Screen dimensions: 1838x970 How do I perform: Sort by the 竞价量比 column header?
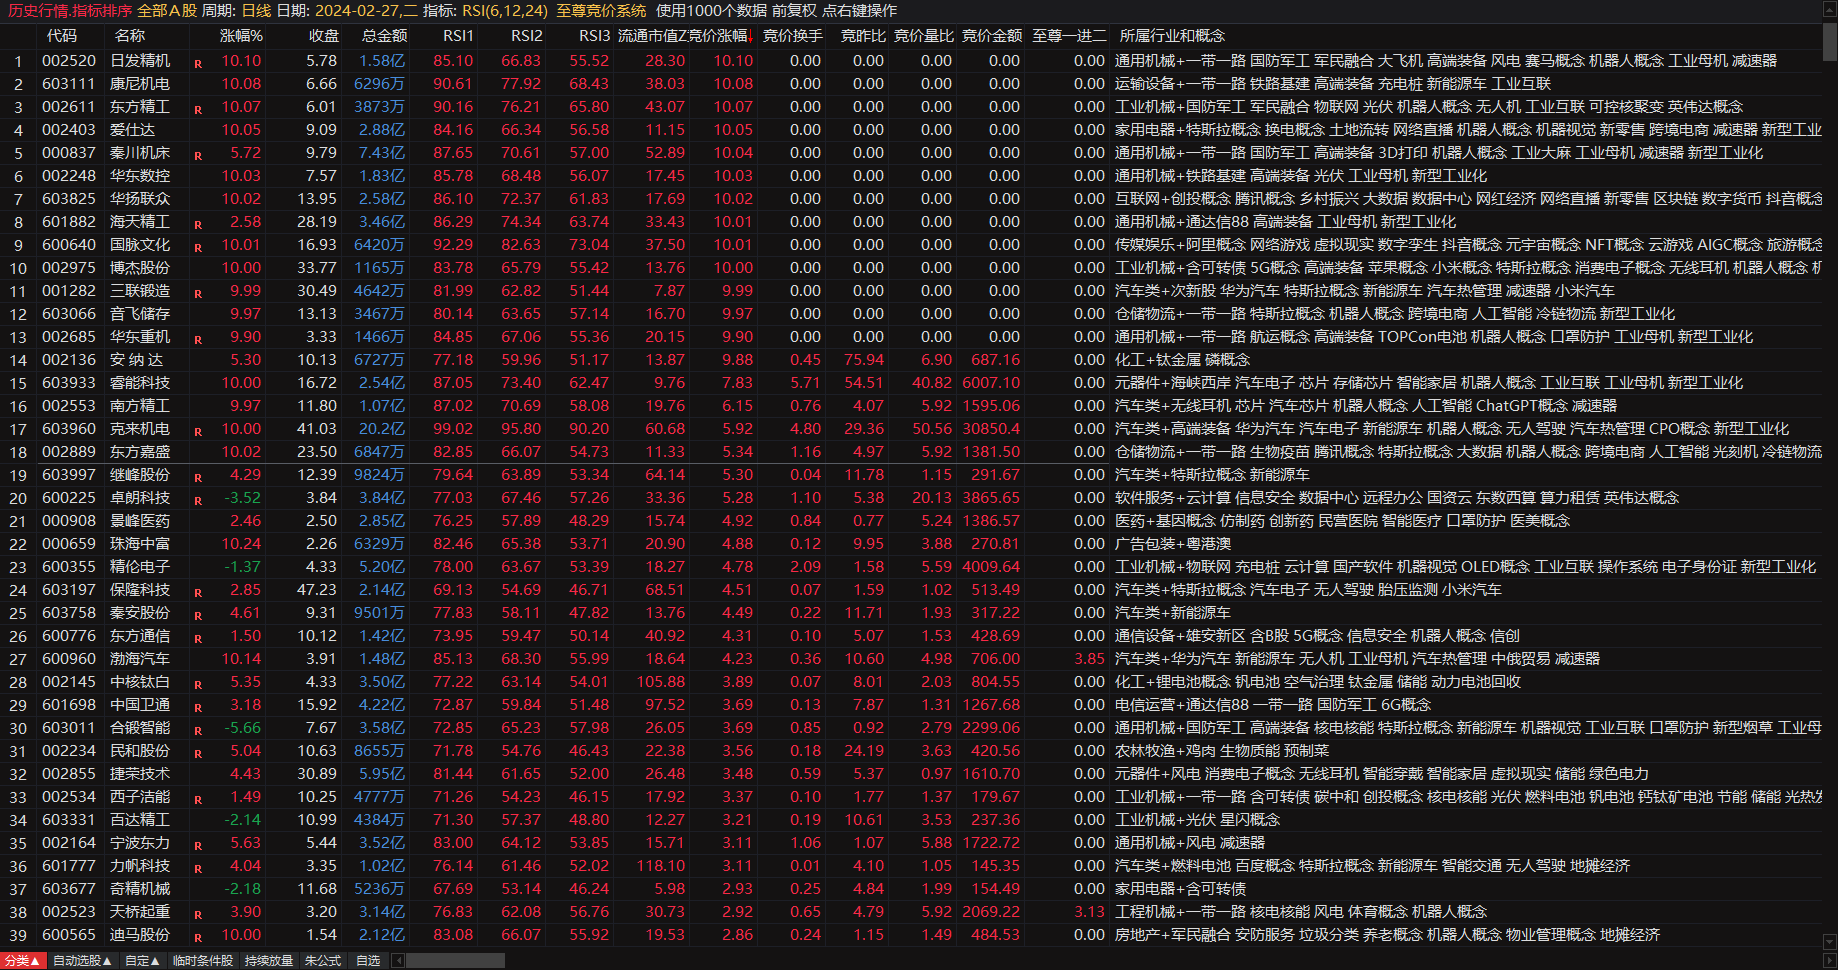click(x=923, y=35)
